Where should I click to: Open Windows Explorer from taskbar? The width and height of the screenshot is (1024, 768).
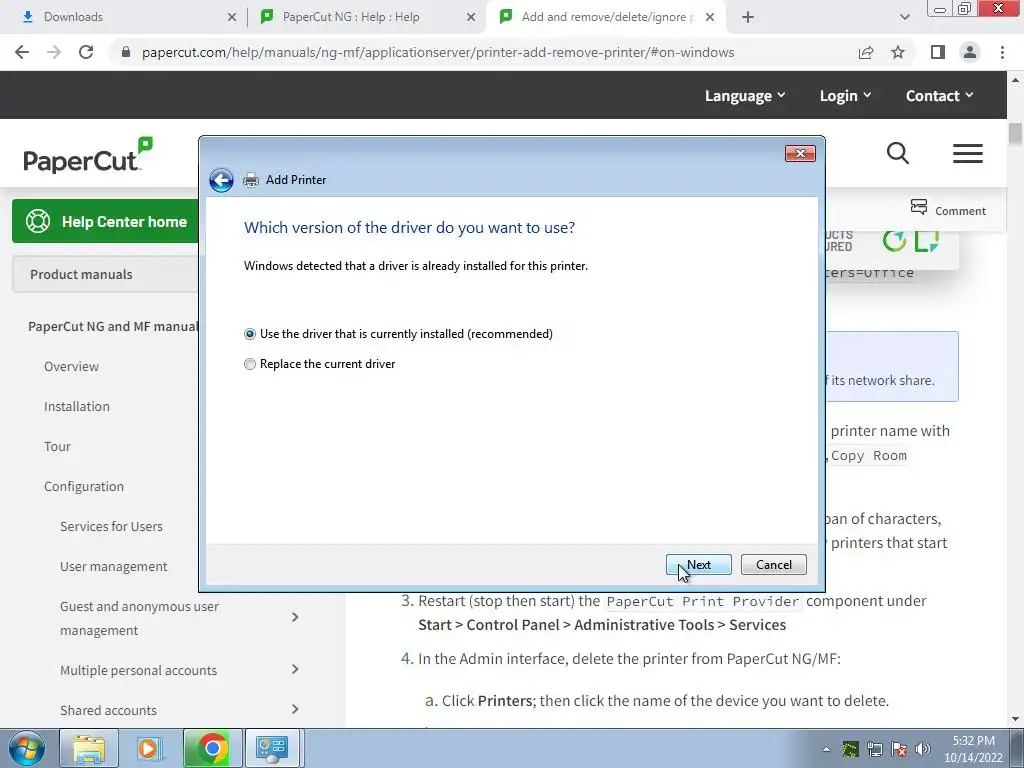click(x=89, y=748)
